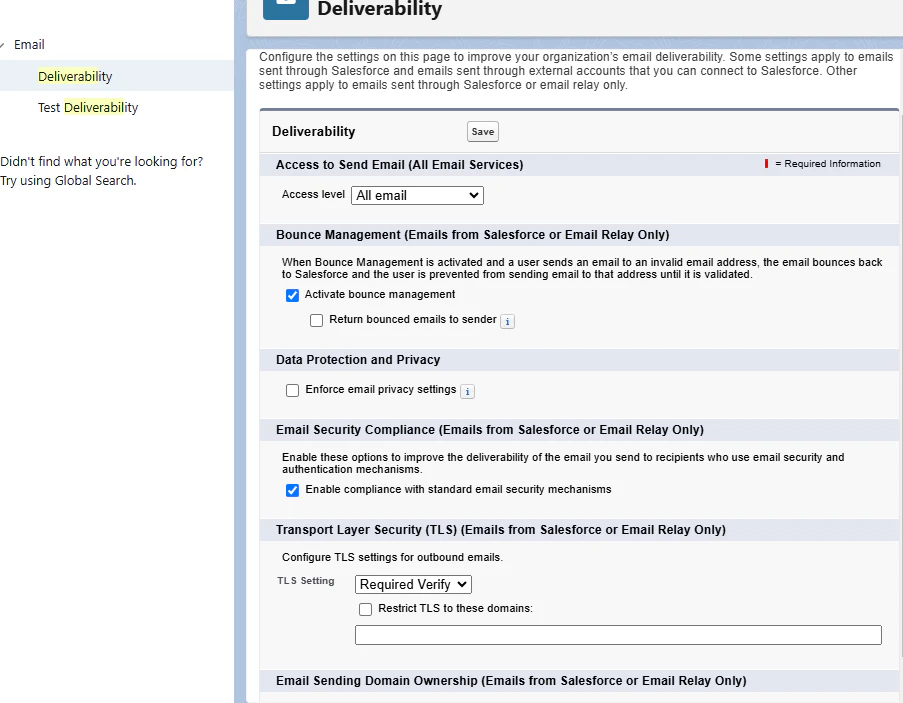Click the Email Sending Domain Ownership heading
The height and width of the screenshot is (703, 903).
coord(511,680)
